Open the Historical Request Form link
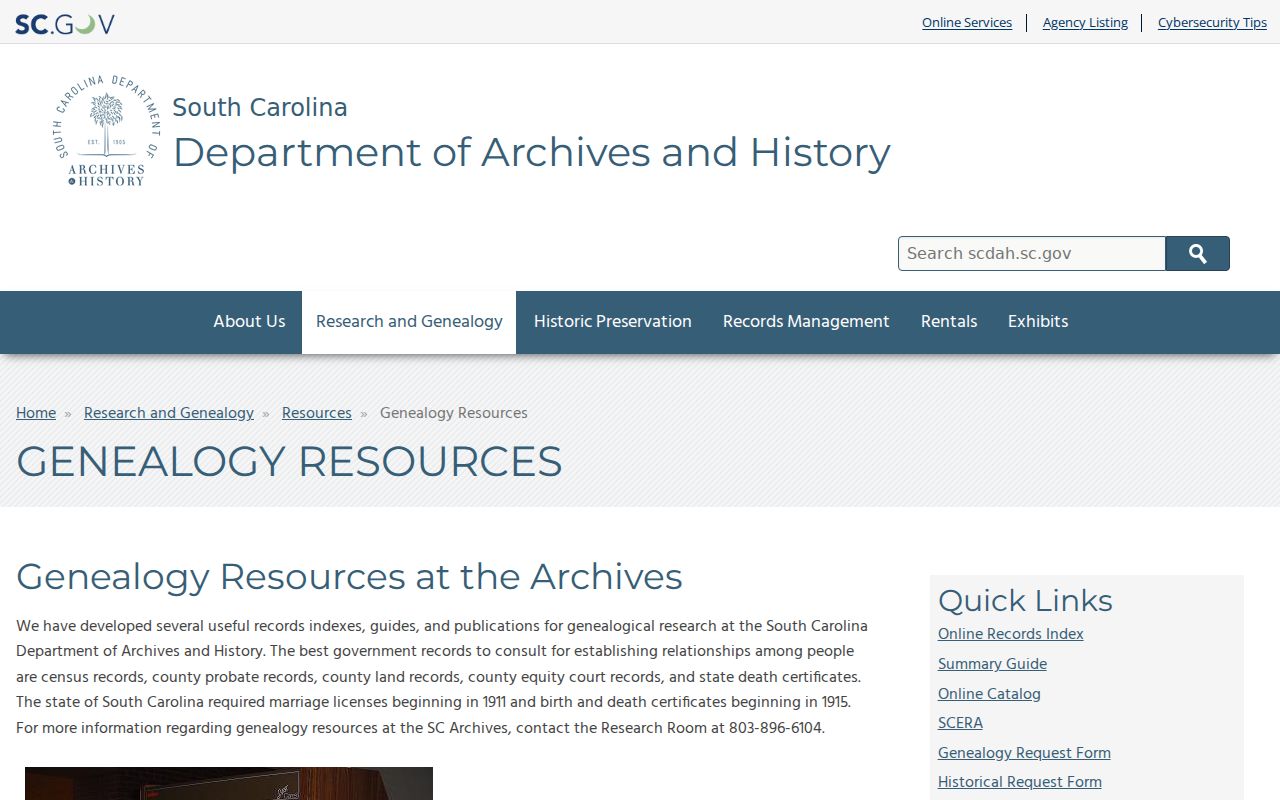Screen dimensions: 1280x800 point(1020,782)
